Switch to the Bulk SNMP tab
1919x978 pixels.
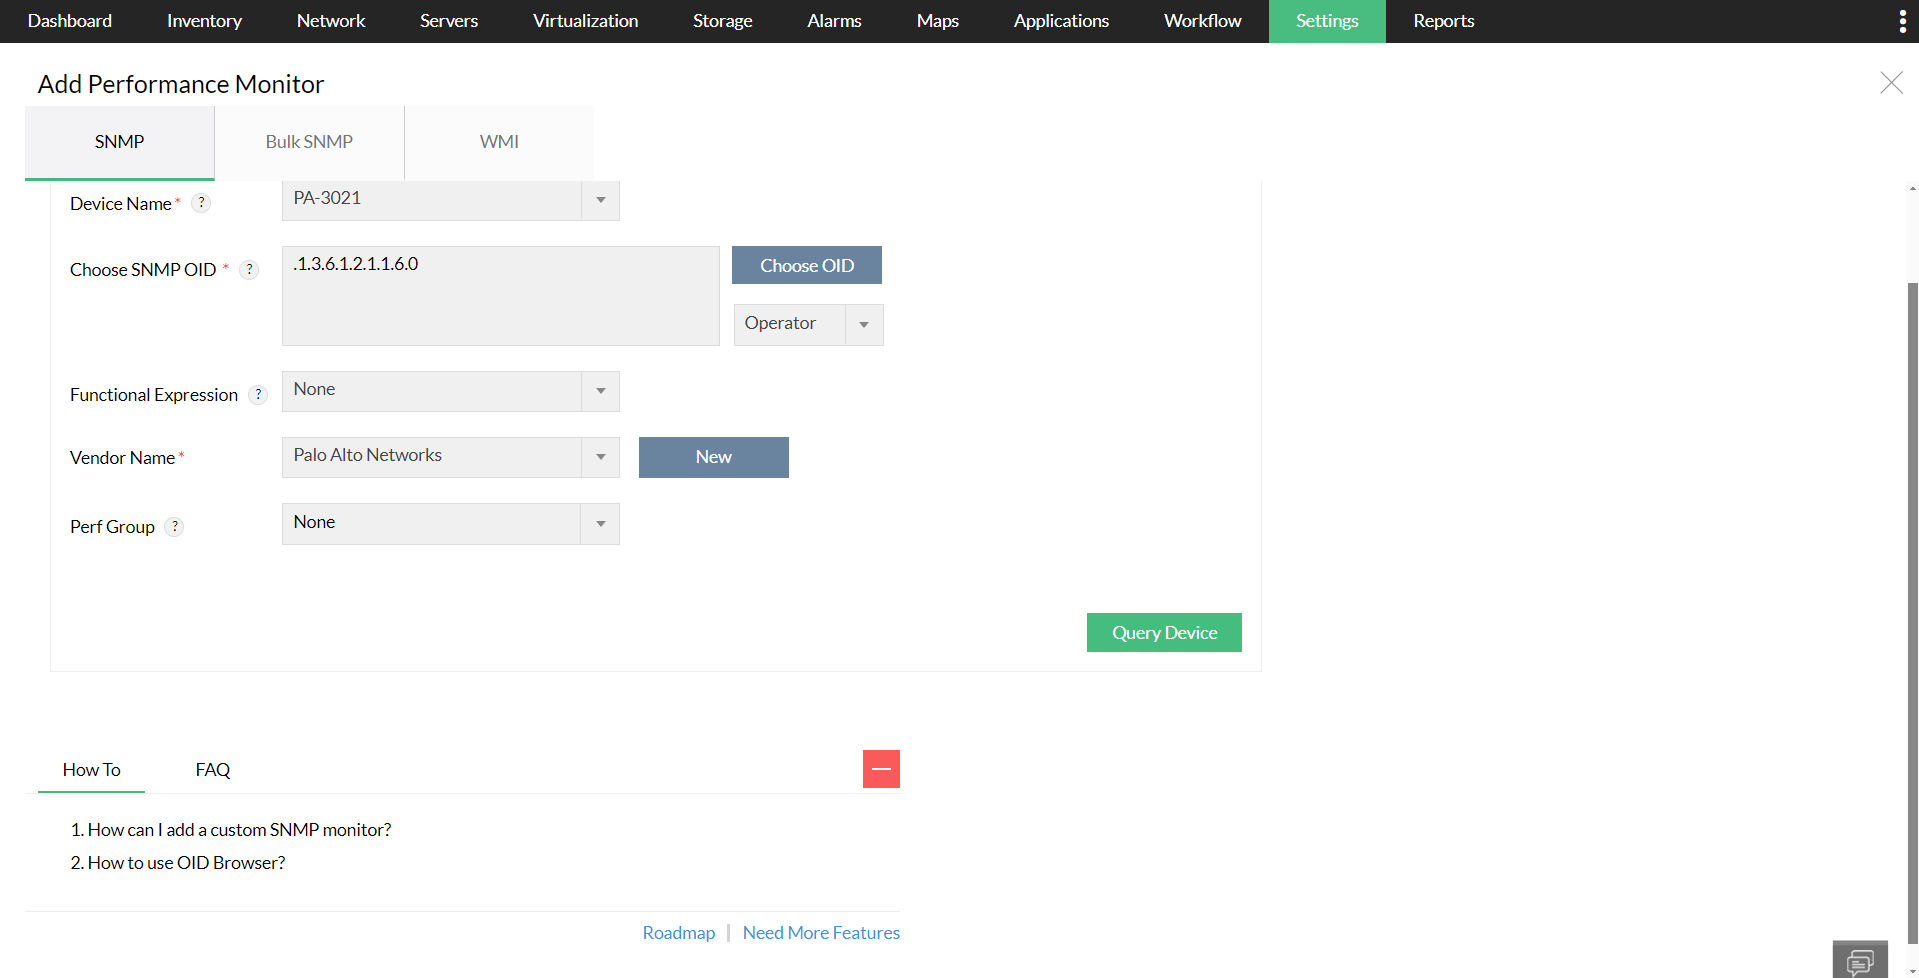tap(308, 142)
